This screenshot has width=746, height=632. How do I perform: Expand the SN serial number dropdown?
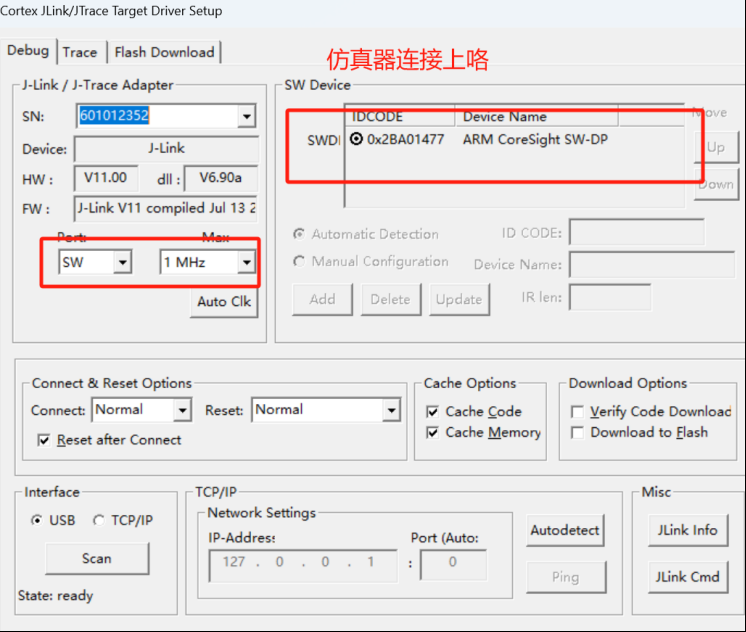(x=246, y=116)
